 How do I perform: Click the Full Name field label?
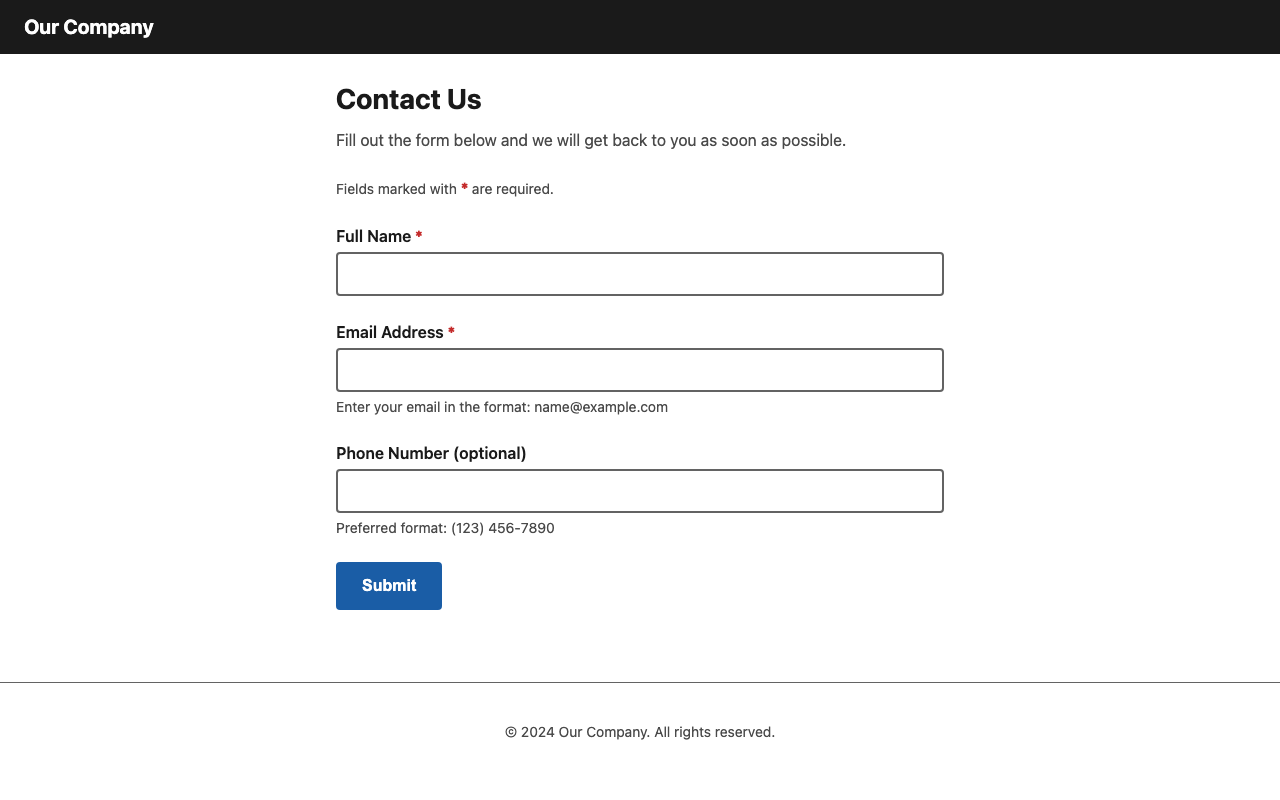coord(372,236)
